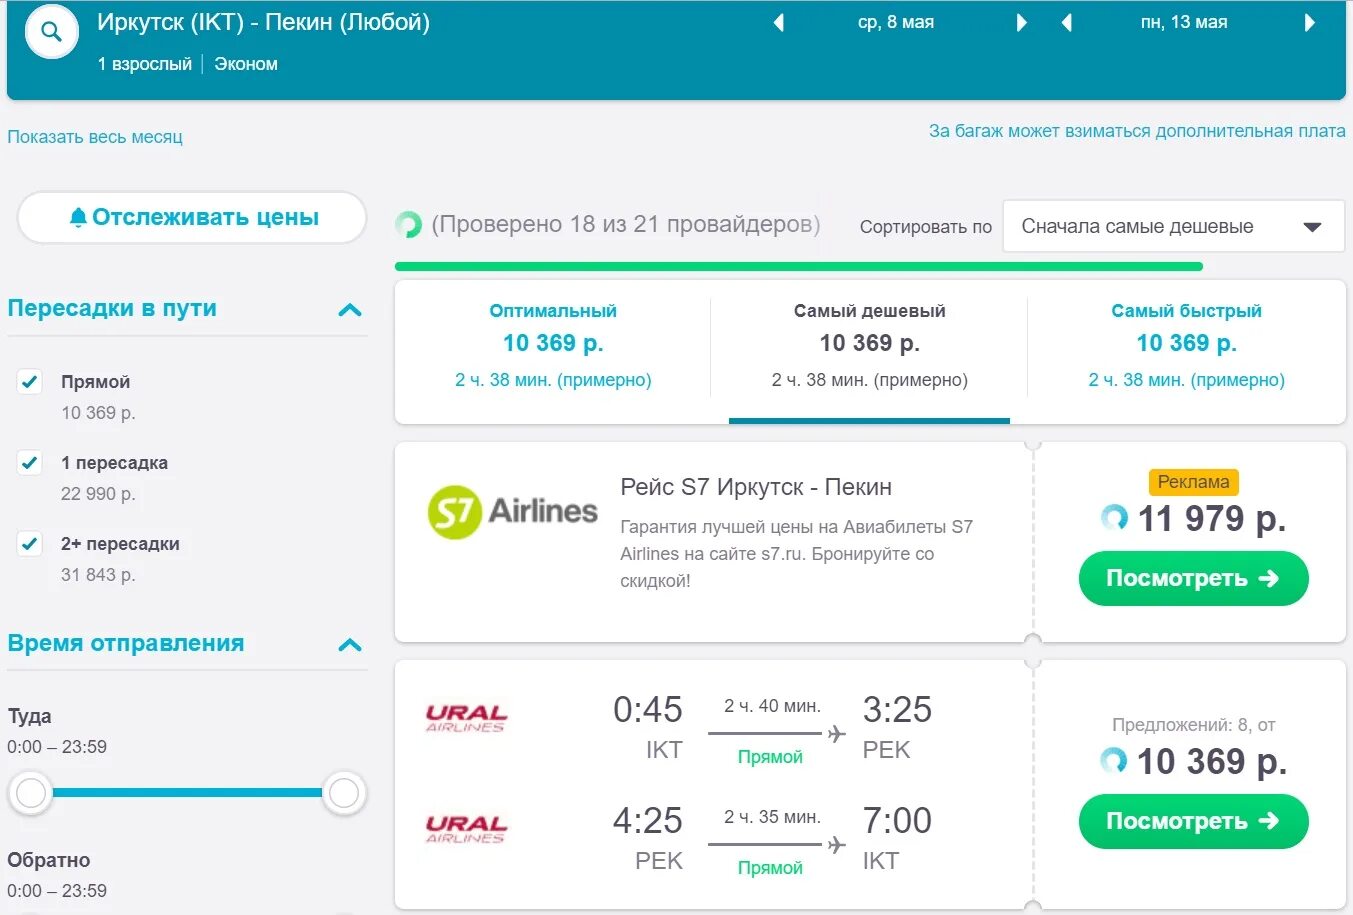1353x915 pixels.
Task: Click the 10 369 р. Ural offer price
Action: (x=1212, y=762)
